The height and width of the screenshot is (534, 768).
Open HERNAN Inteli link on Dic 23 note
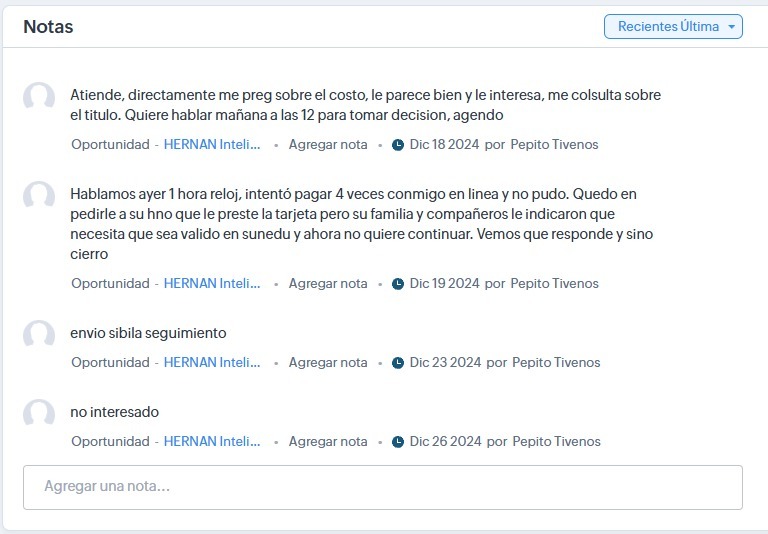211,363
